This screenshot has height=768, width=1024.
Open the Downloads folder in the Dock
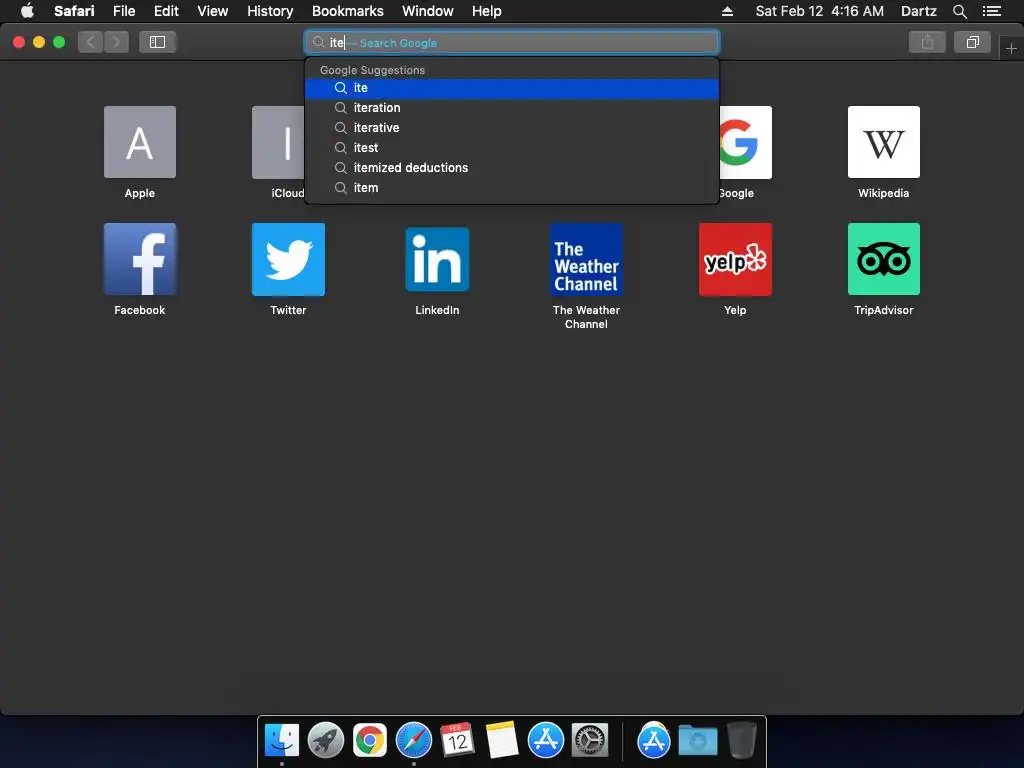tap(697, 741)
